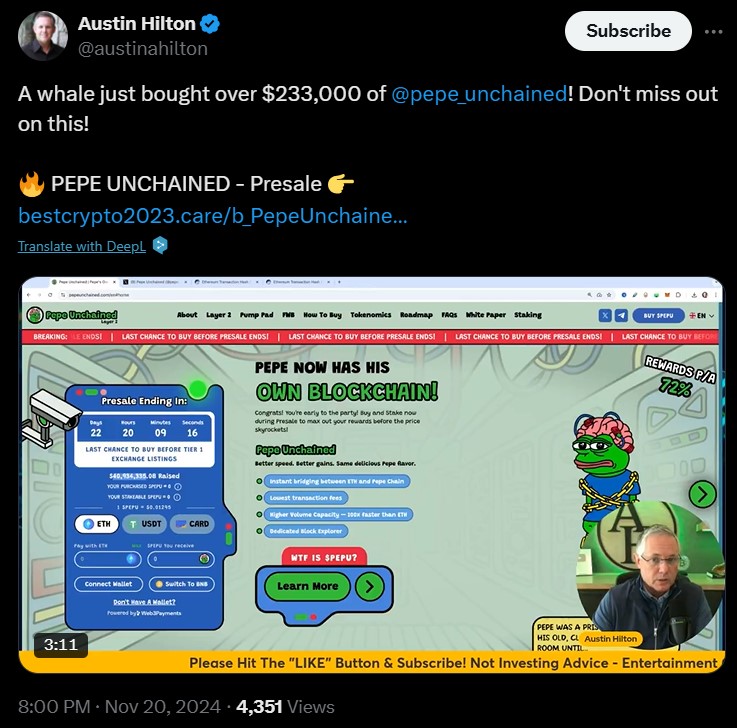Image resolution: width=737 pixels, height=728 pixels.
Task: Play the 3:11 video thumbnail
Action: tap(372, 475)
